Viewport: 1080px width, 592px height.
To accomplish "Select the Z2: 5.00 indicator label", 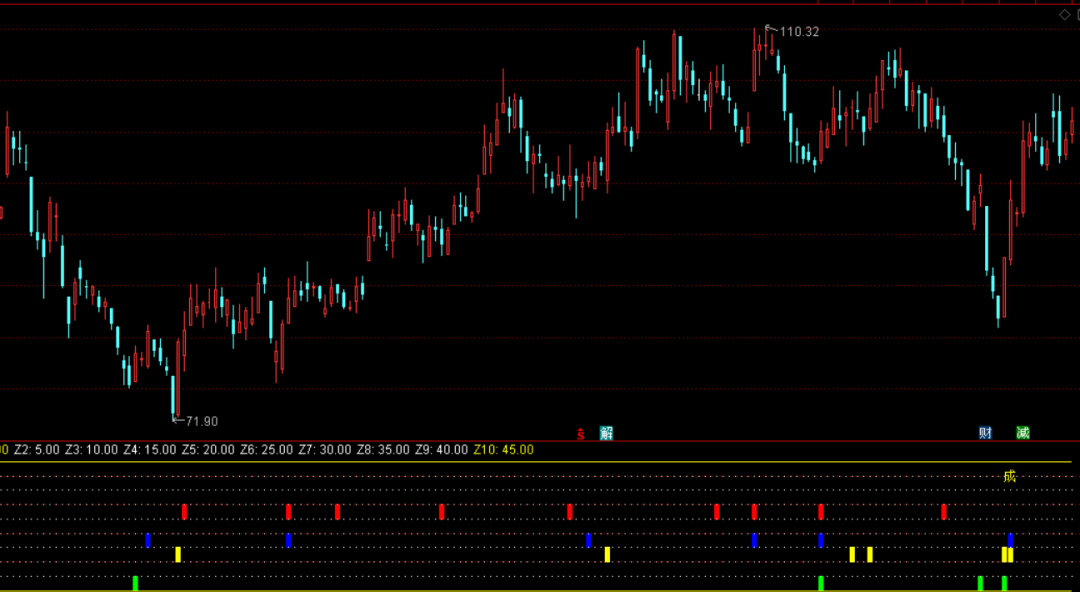I will [x=37, y=450].
